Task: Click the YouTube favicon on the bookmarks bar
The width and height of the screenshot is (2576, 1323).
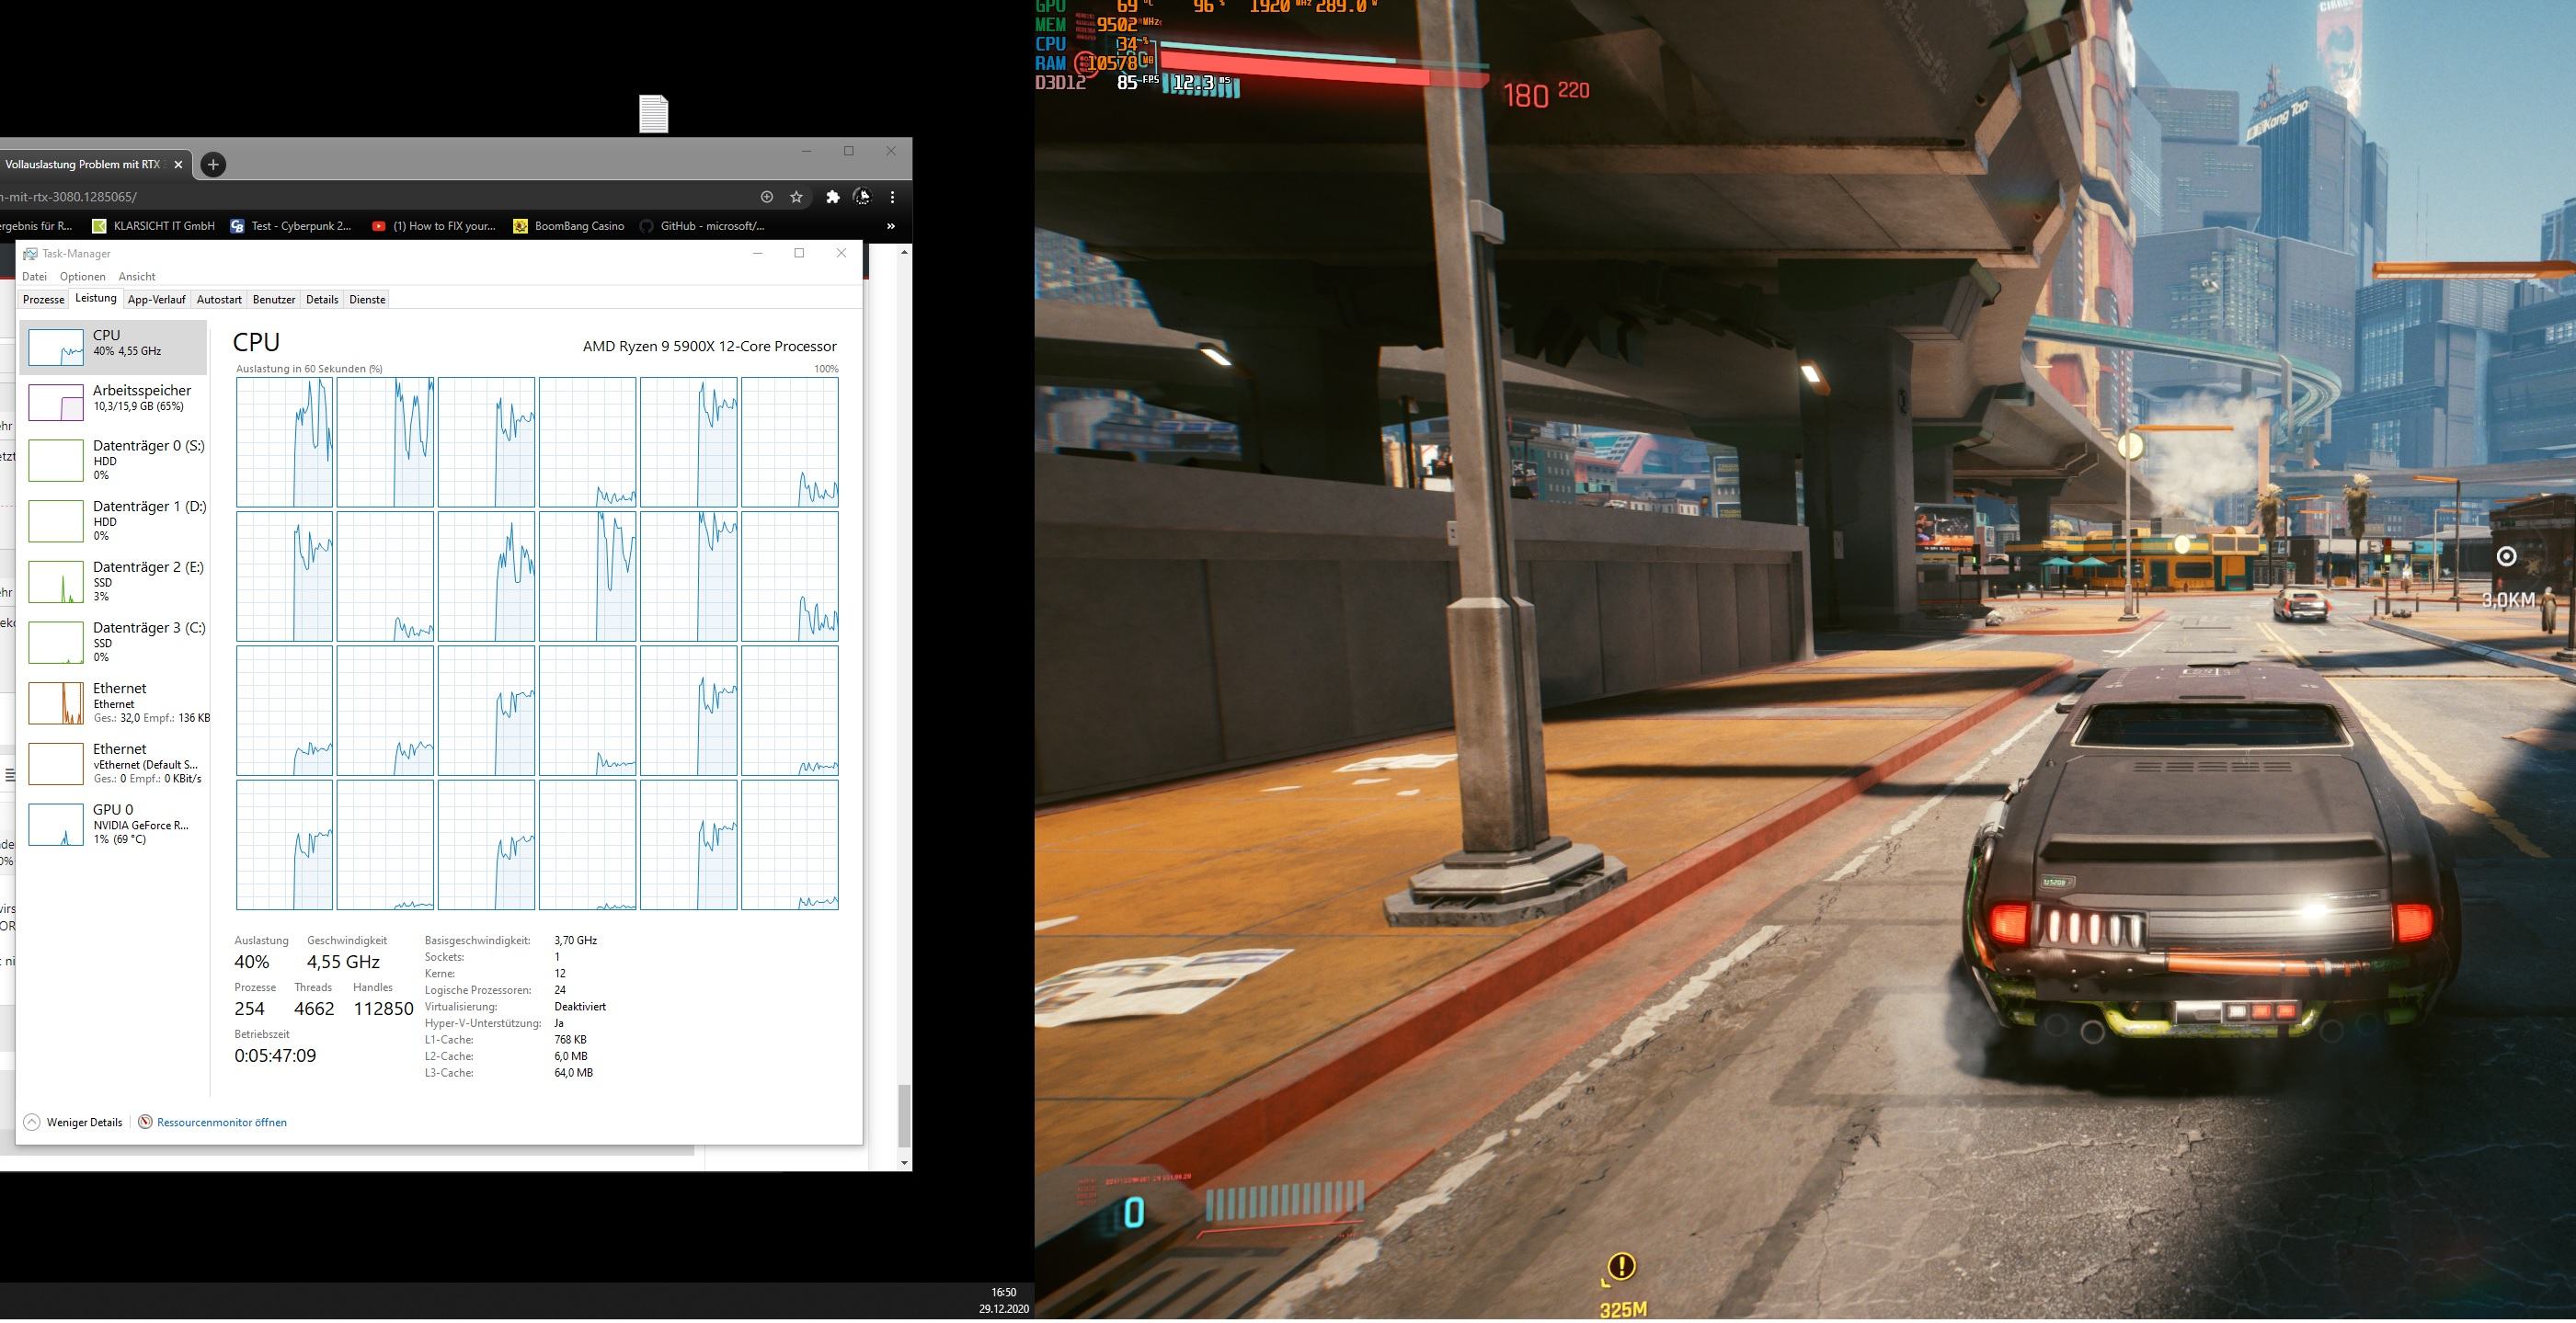Action: point(378,226)
